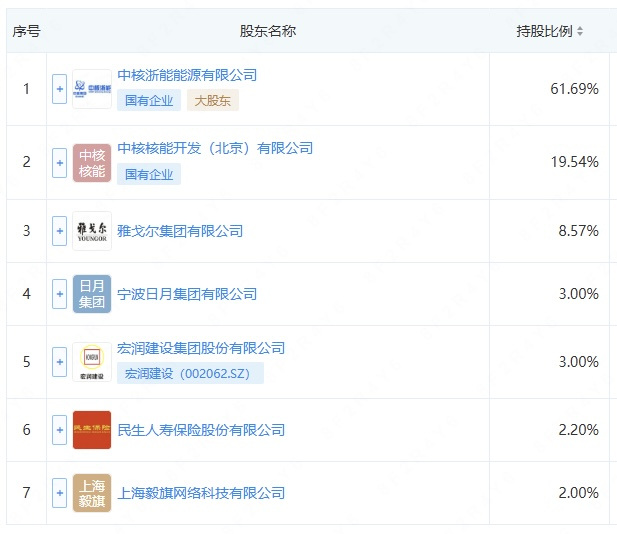Click the Youngor 雅戈尔 logo icon
This screenshot has width=617, height=534.
point(92,231)
